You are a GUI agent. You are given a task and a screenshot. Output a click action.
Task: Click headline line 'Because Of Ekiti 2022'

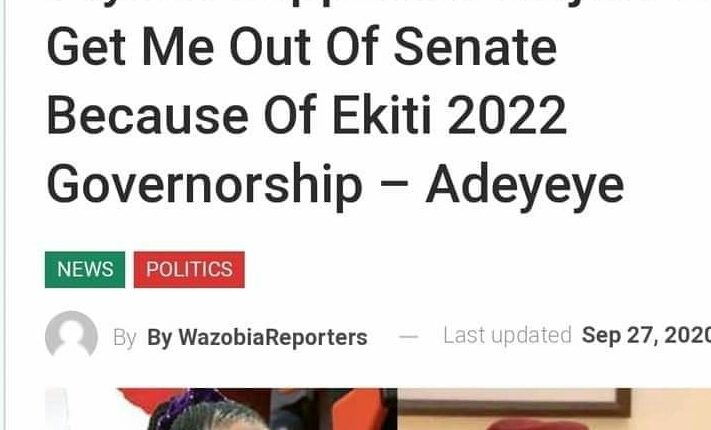[307, 115]
